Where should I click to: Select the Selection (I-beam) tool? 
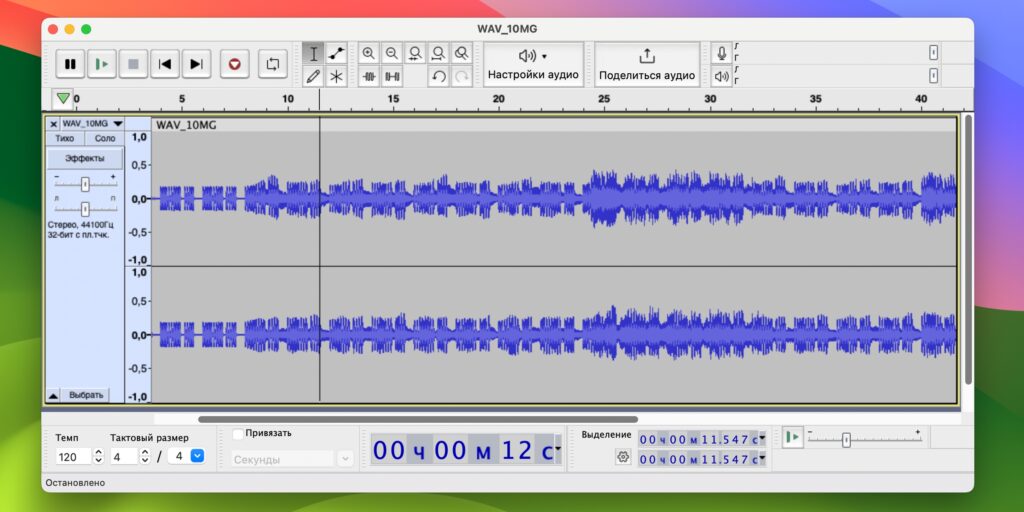point(313,54)
